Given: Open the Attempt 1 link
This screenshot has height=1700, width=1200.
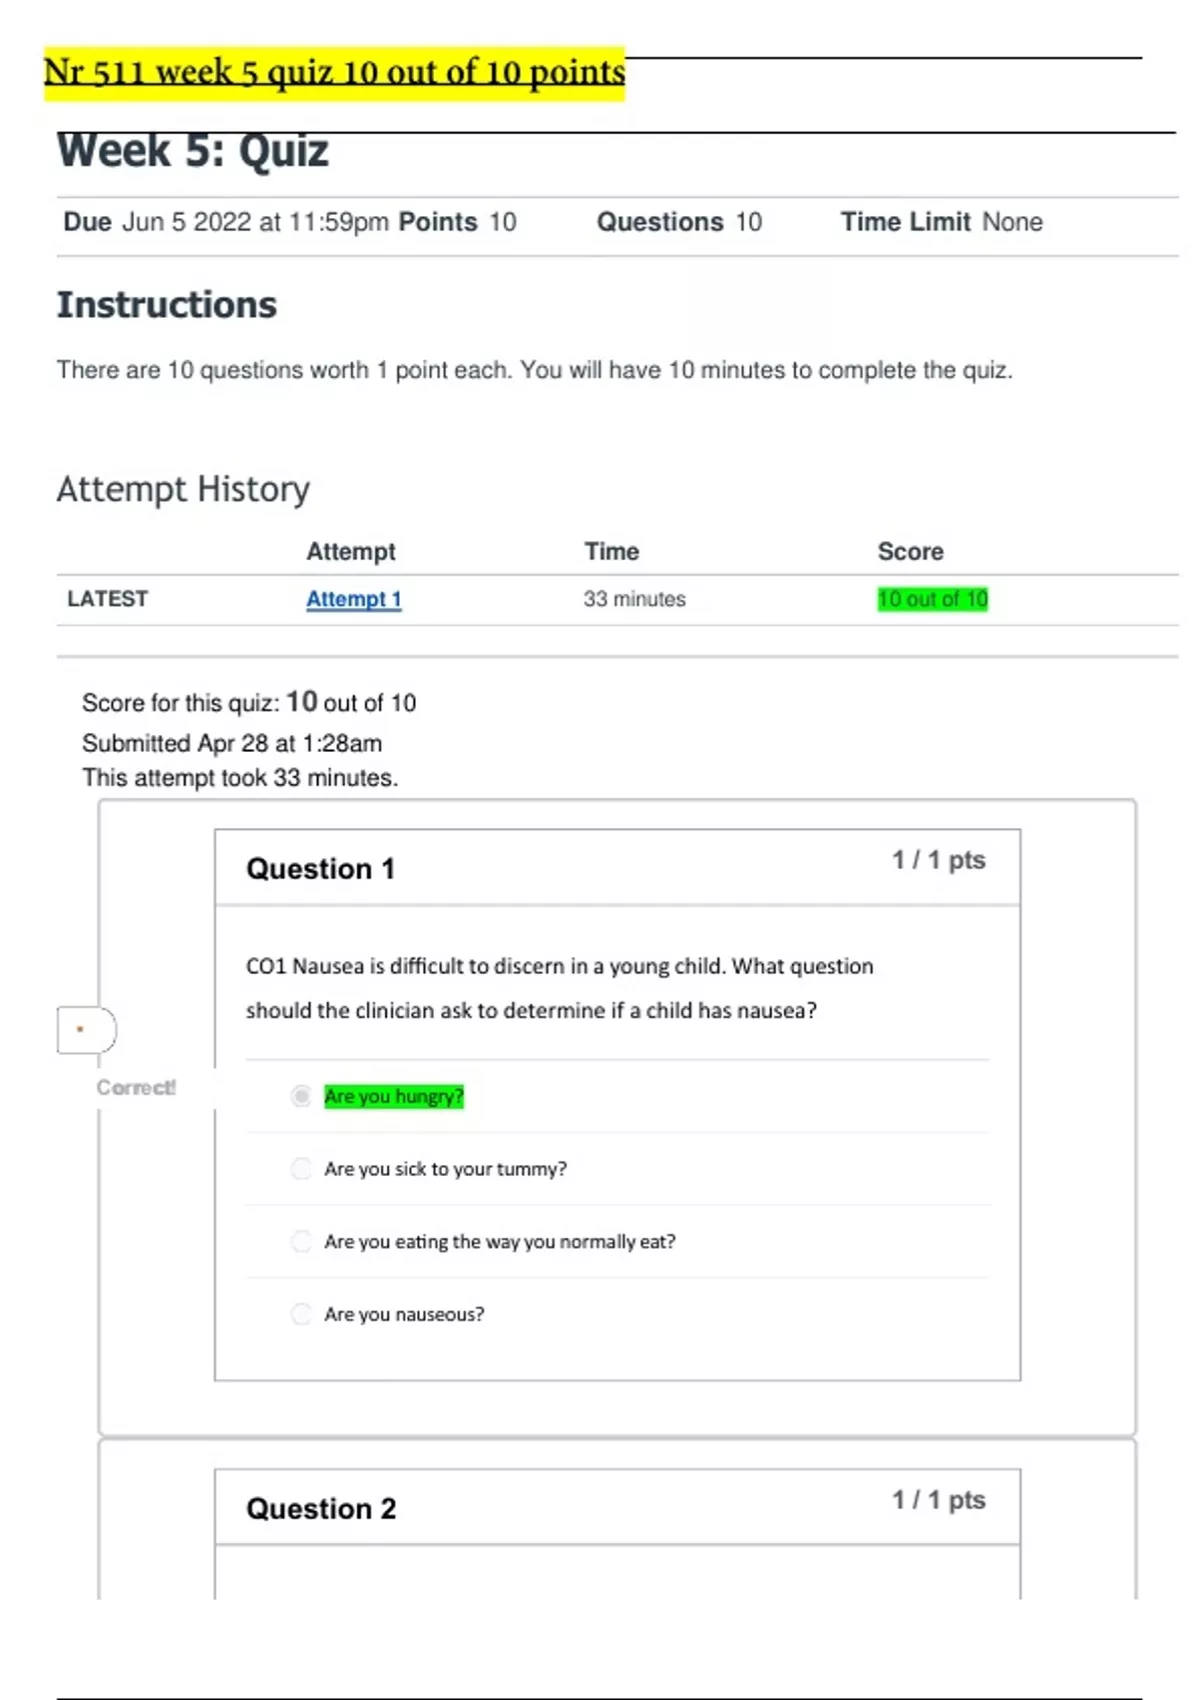Looking at the screenshot, I should point(353,599).
